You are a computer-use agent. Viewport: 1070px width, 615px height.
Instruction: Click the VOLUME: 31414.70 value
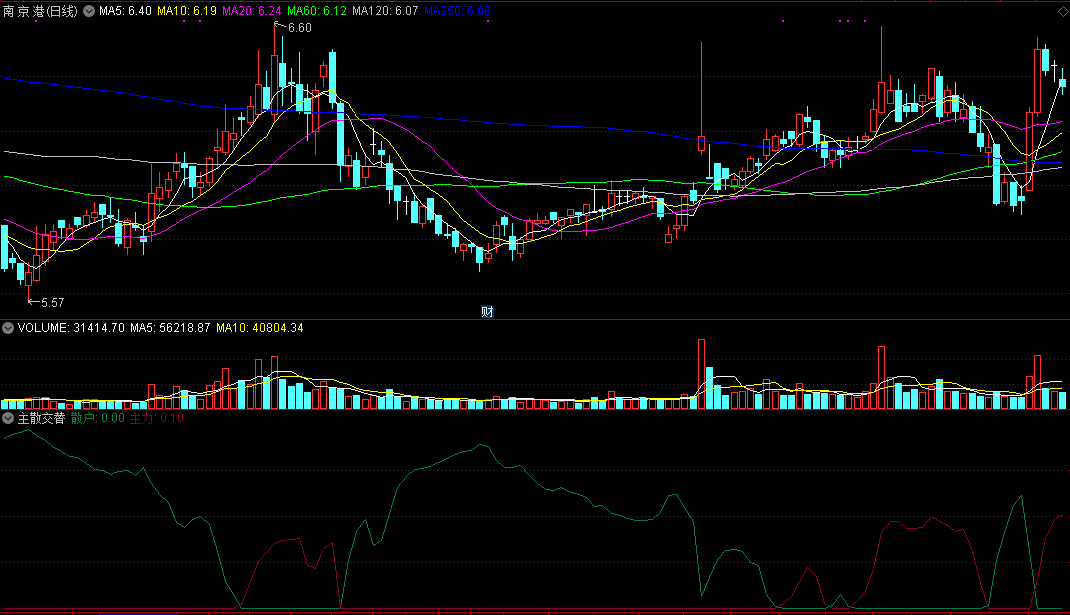click(x=71, y=328)
